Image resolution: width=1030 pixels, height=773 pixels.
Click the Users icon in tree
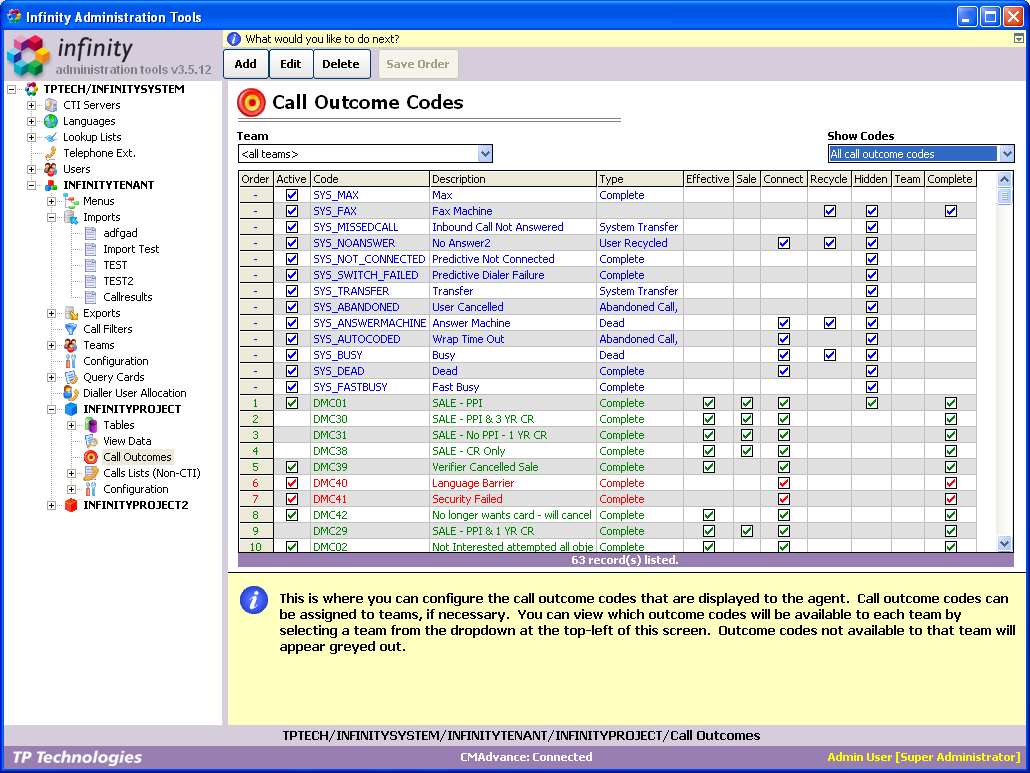(51, 169)
